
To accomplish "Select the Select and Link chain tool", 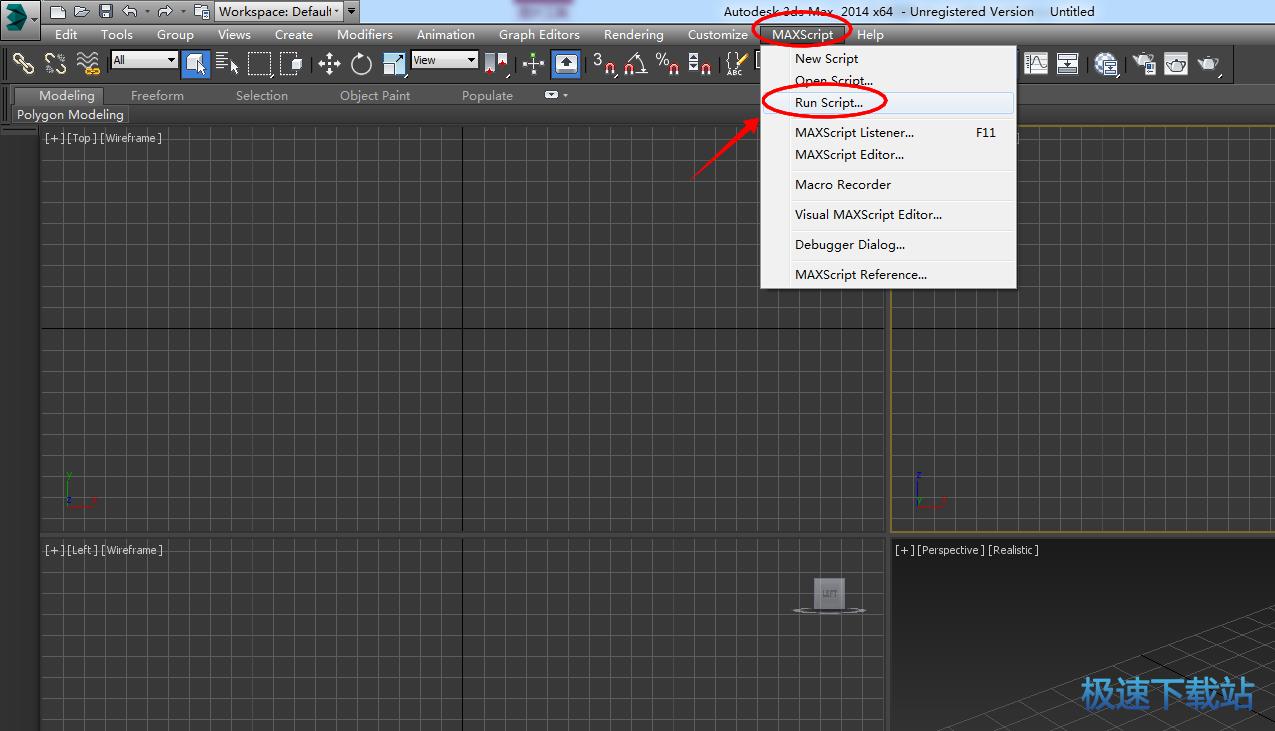I will [x=23, y=64].
